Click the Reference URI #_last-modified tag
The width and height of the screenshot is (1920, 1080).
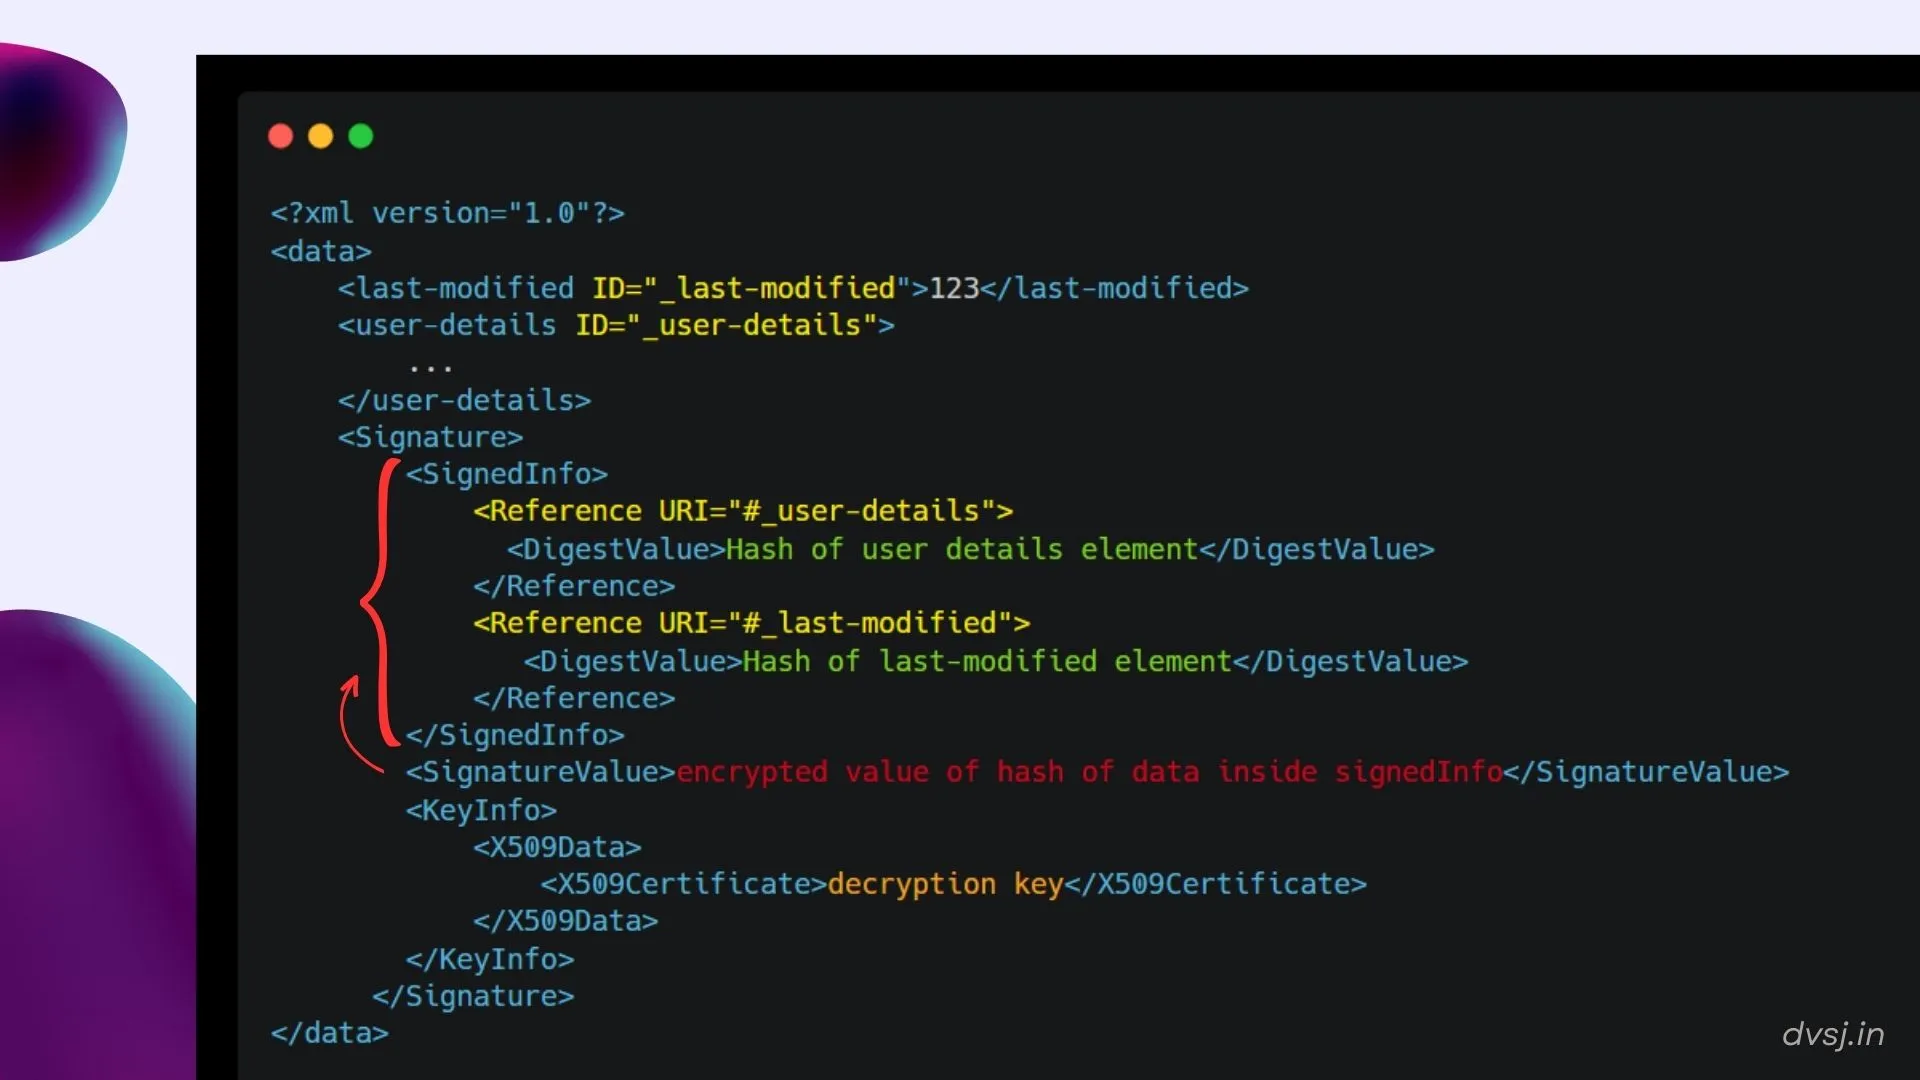tap(750, 622)
